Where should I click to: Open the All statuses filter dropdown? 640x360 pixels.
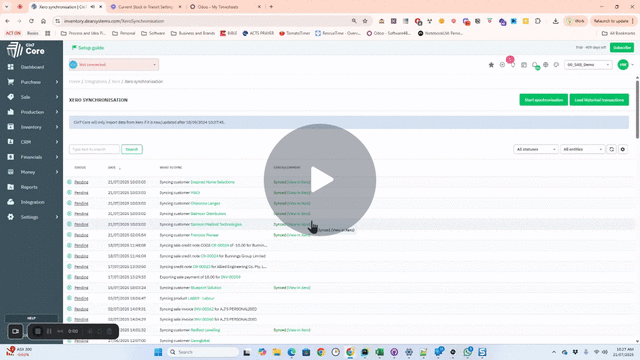tap(536, 149)
